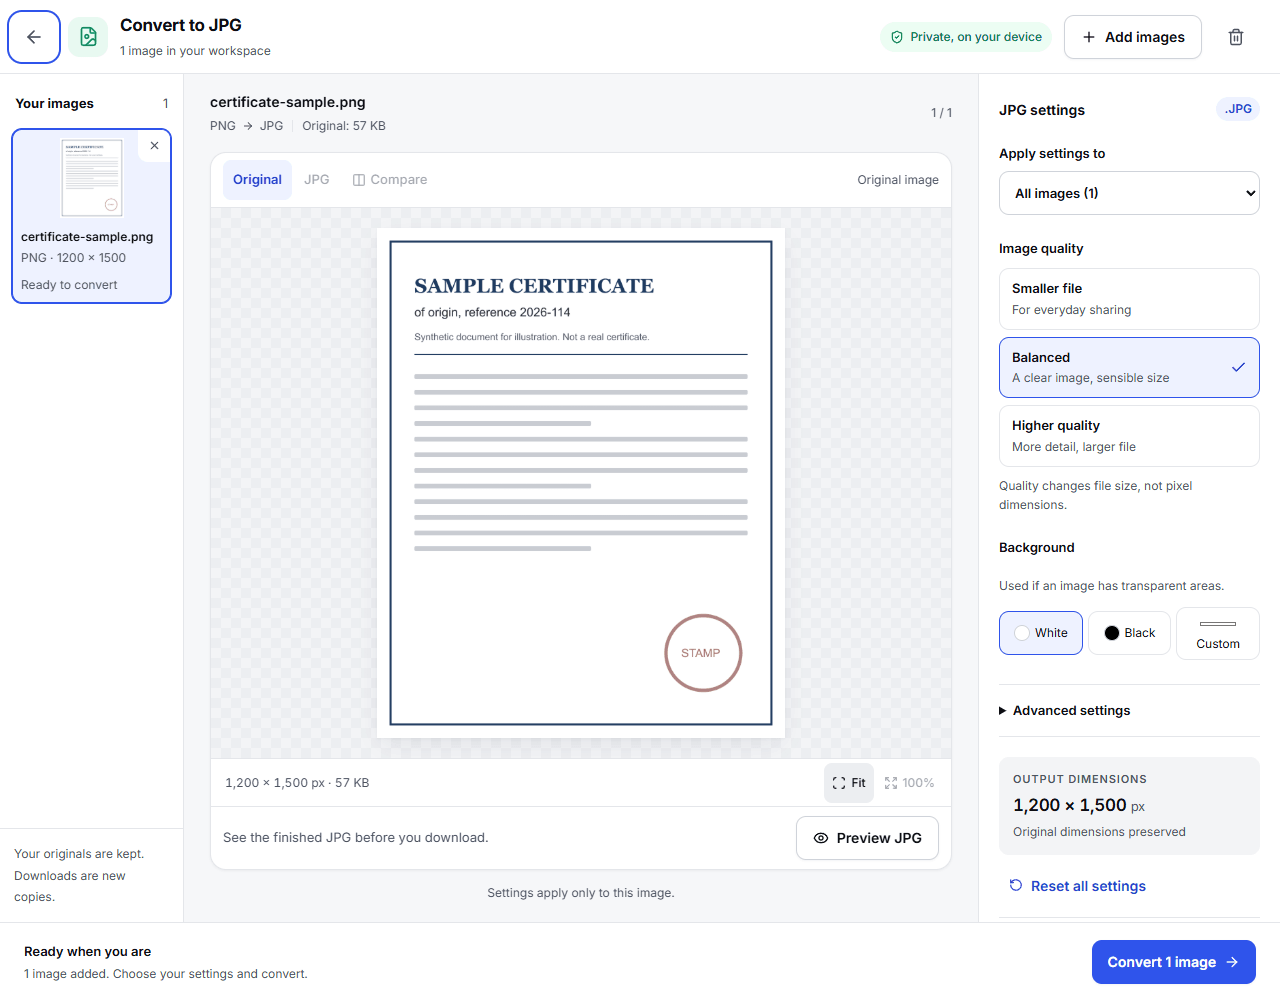This screenshot has width=1280, height=1000.
Task: Click the 'Ready to convert' status text
Action: (x=69, y=285)
